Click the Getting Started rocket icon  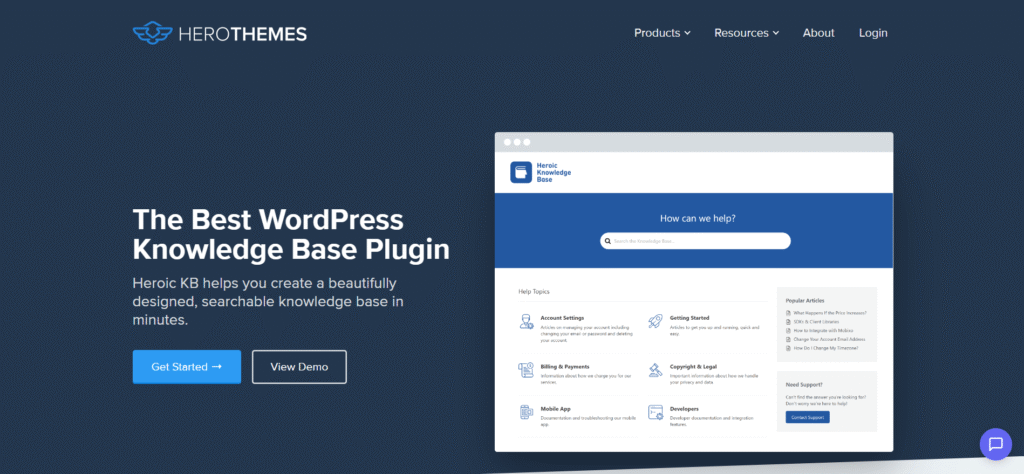656,321
